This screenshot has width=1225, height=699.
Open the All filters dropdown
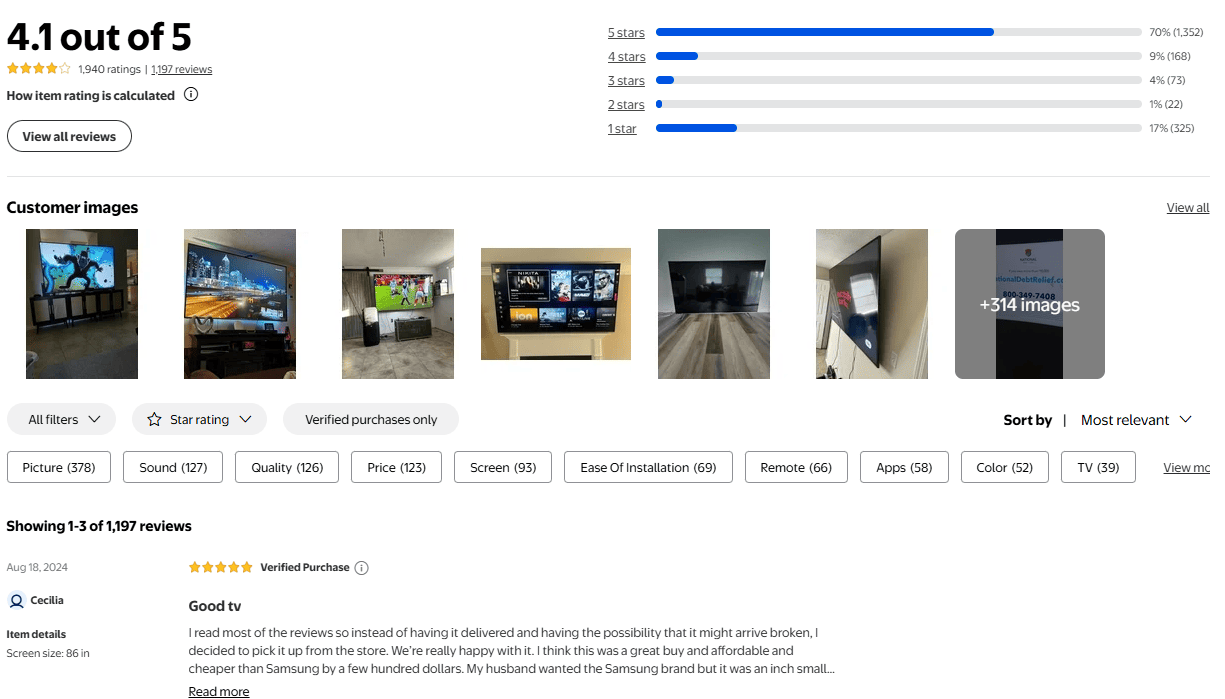coord(61,419)
